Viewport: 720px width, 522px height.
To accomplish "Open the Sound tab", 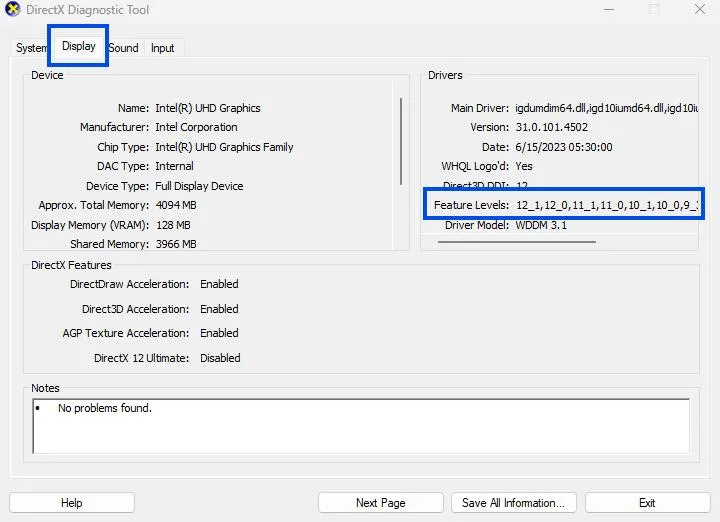I will [124, 48].
